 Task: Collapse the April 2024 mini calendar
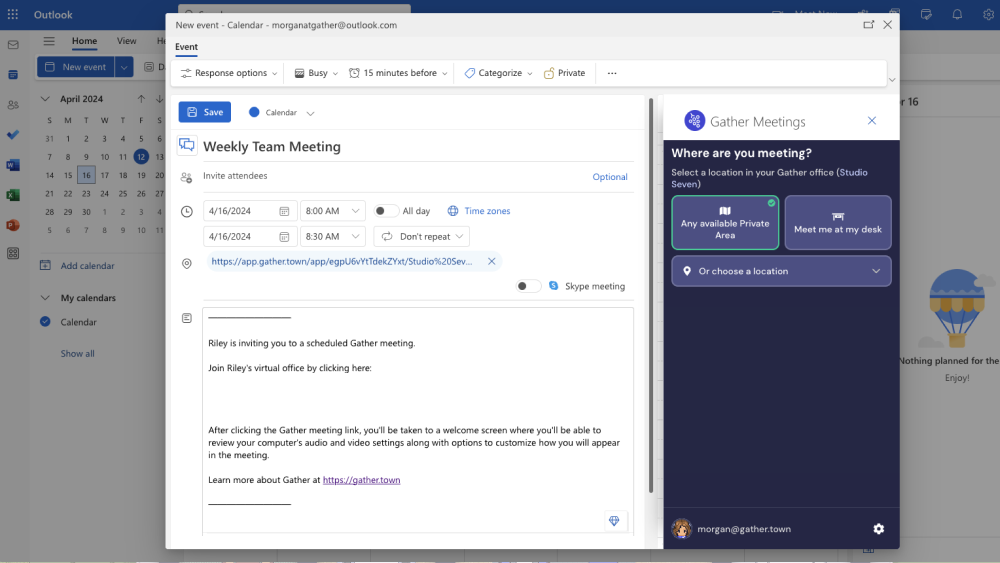(45, 99)
